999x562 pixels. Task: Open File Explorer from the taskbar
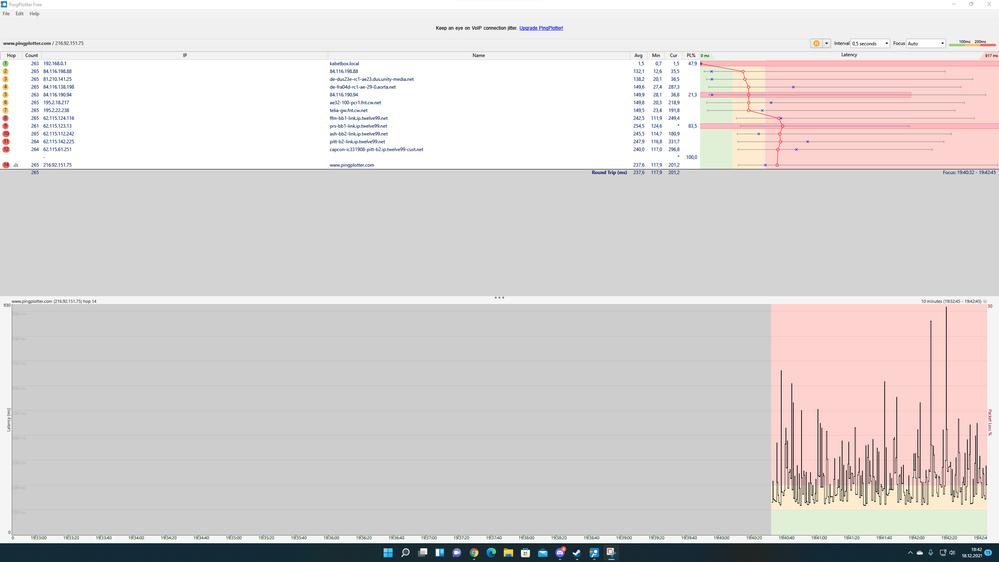(x=508, y=552)
